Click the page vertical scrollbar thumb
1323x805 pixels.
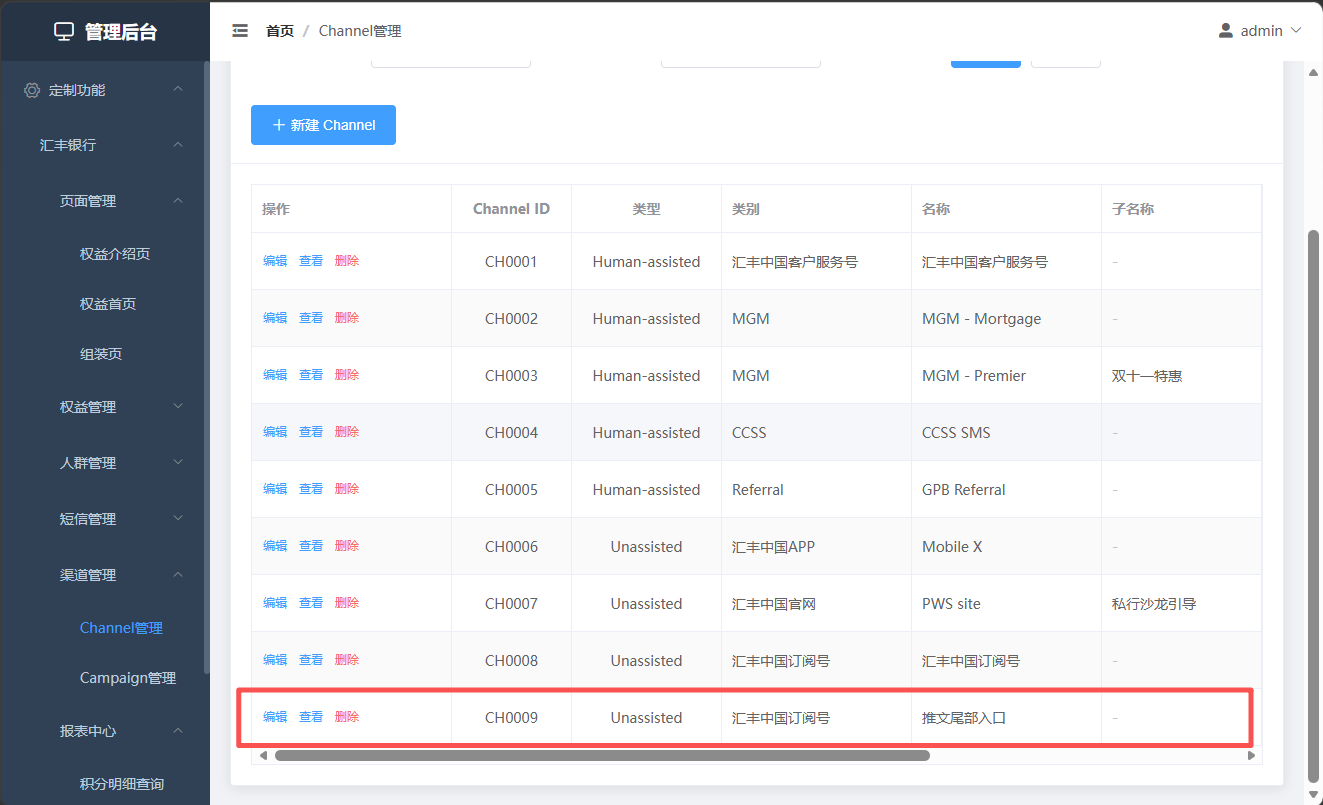(1314, 505)
